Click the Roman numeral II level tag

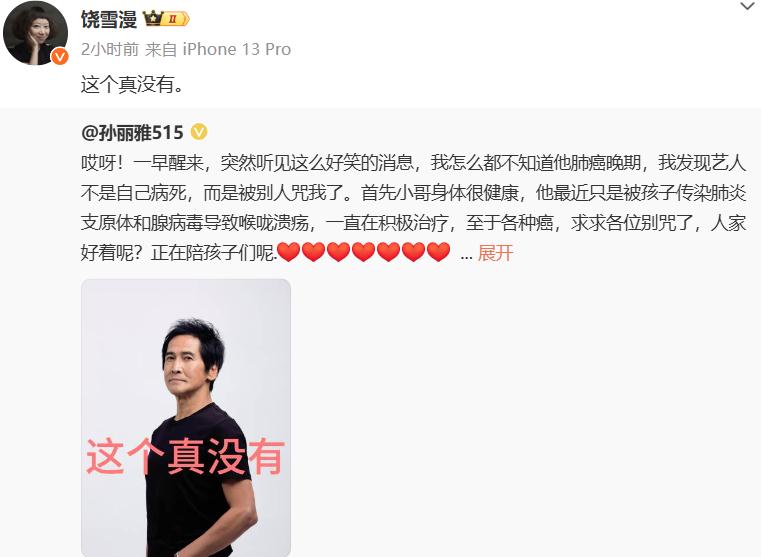(173, 19)
